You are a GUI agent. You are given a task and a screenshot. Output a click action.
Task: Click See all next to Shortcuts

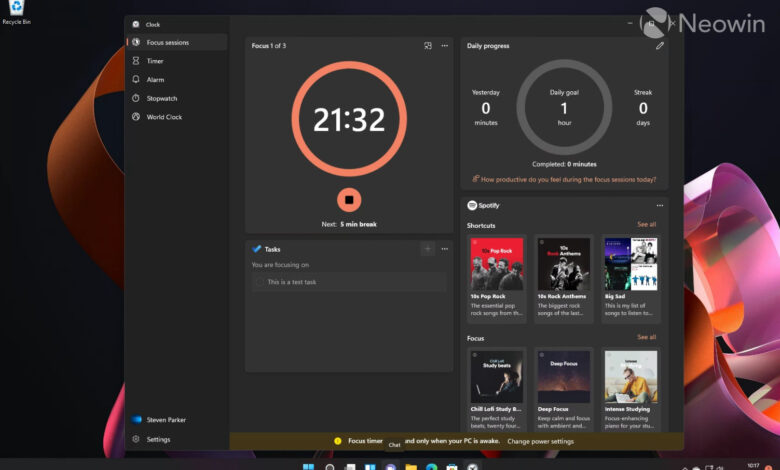(647, 224)
